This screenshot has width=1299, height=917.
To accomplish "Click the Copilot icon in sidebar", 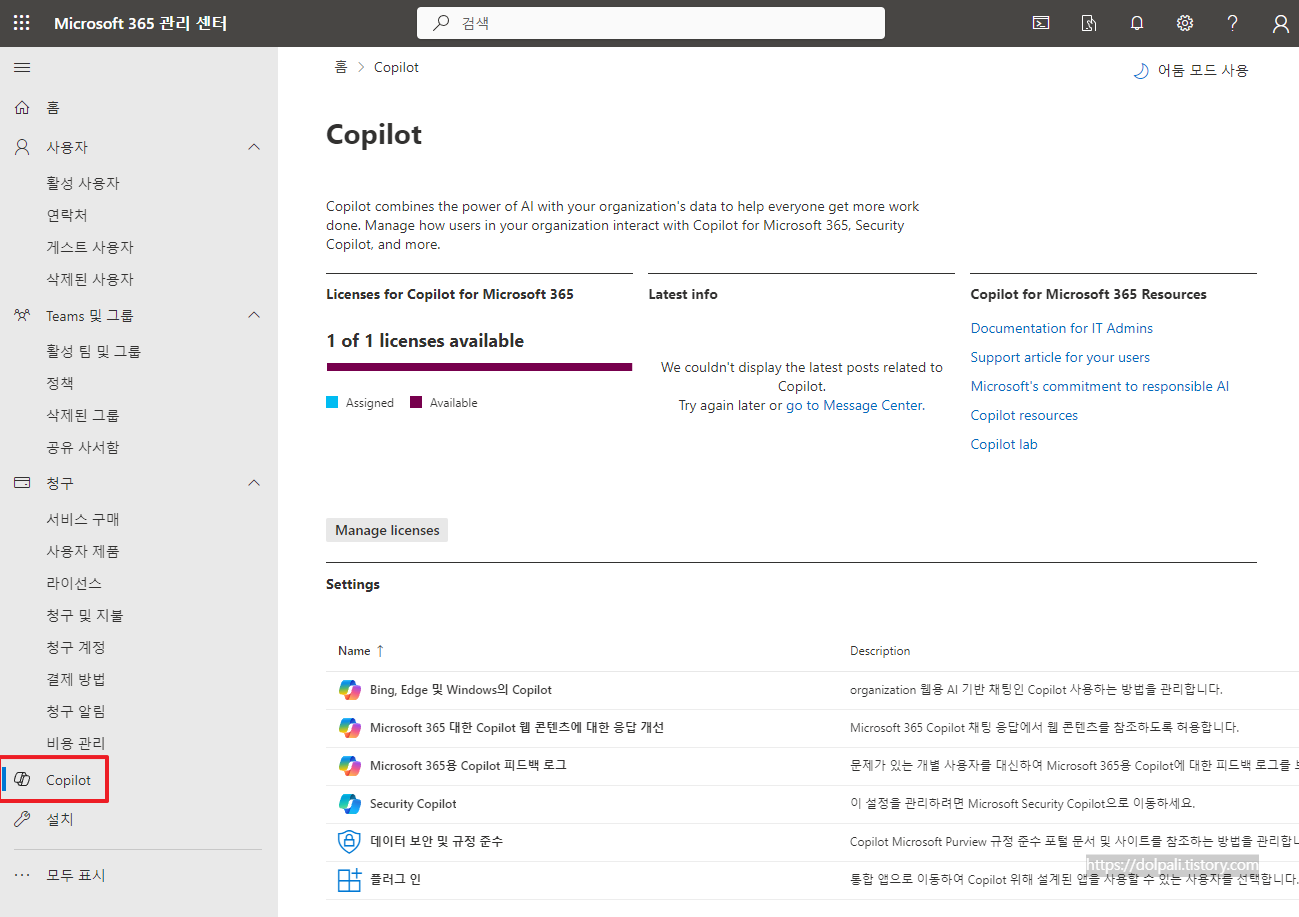I will [x=22, y=780].
